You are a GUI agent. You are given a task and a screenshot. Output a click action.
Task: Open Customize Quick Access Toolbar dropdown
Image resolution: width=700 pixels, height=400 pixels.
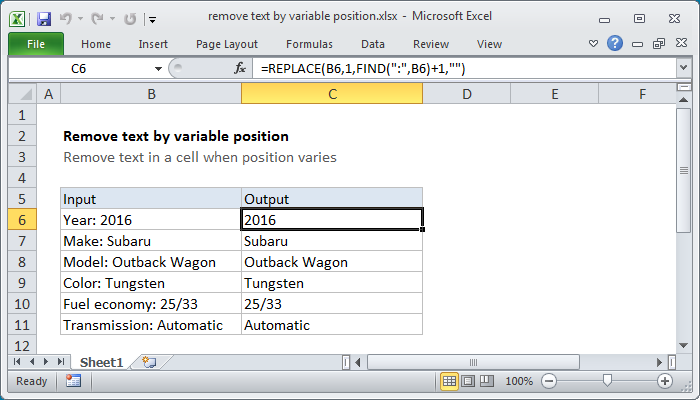pyautogui.click(x=153, y=20)
